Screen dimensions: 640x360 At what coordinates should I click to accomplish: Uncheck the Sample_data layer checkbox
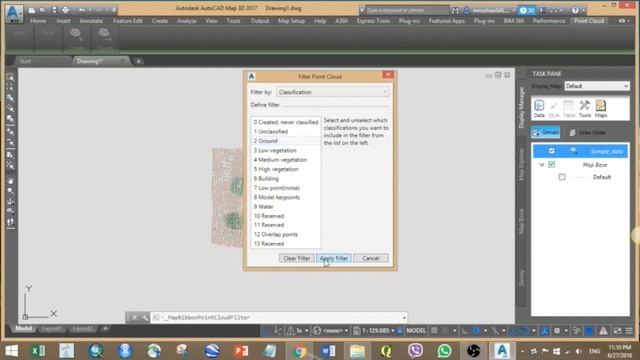point(551,151)
